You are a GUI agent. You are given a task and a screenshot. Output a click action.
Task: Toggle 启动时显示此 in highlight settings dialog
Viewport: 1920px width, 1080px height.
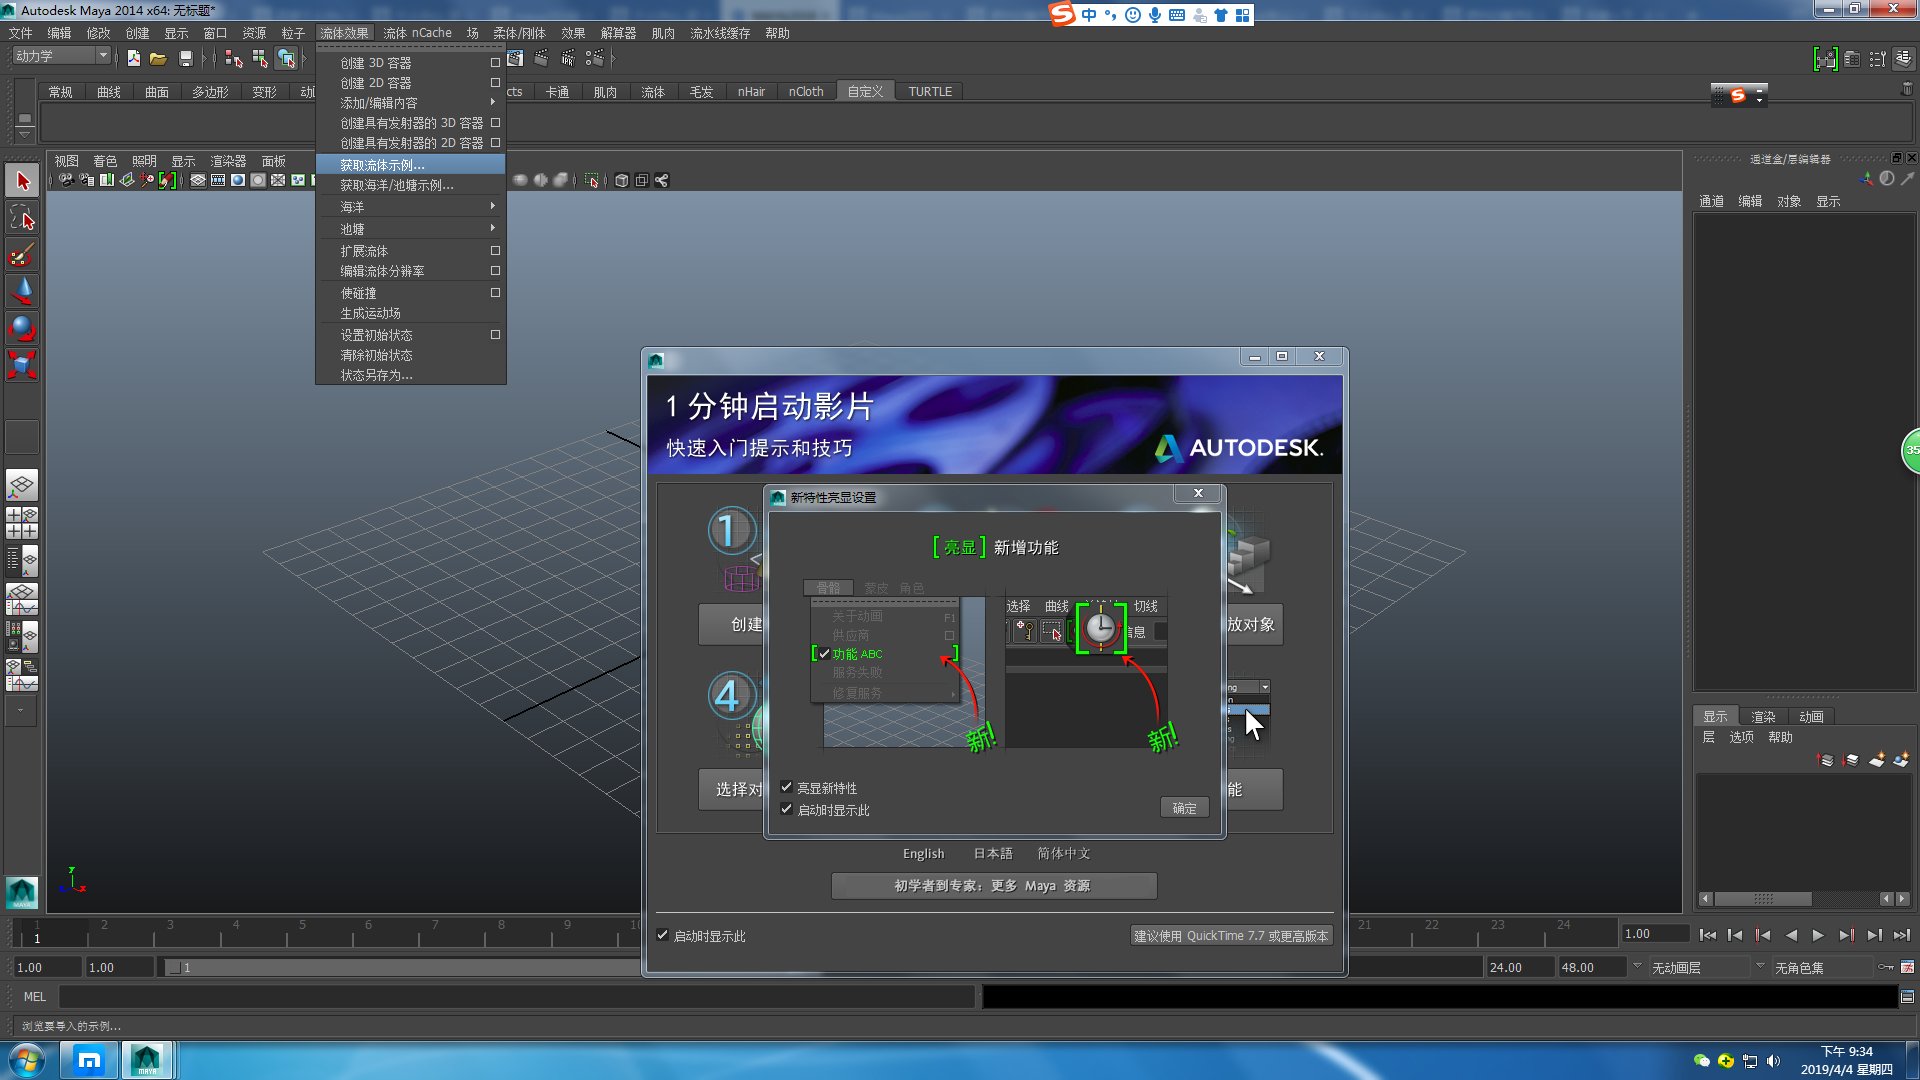tap(787, 810)
